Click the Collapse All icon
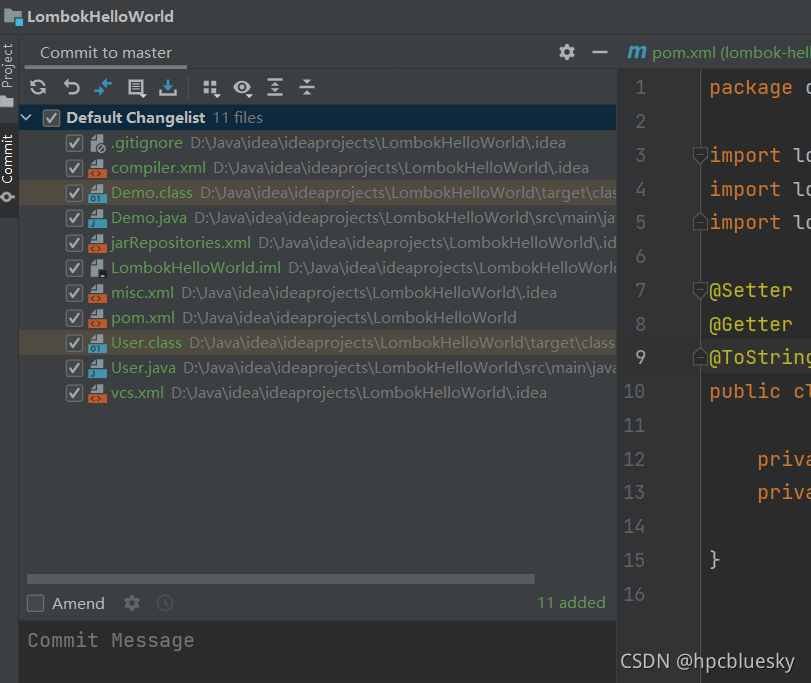811x683 pixels. tap(307, 87)
